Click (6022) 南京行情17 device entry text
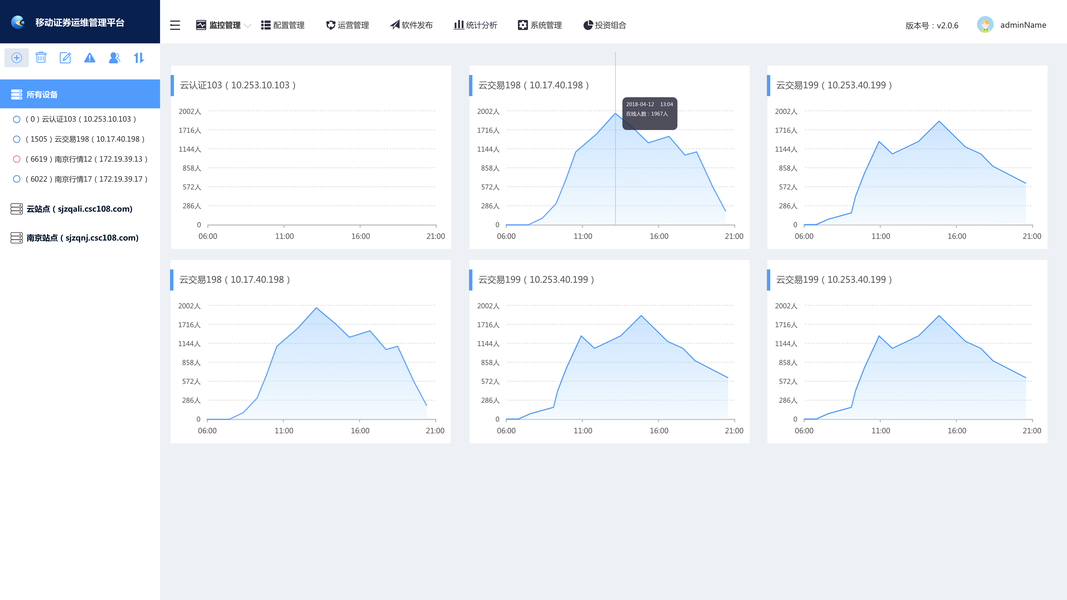The width and height of the screenshot is (1067, 600). [86, 179]
